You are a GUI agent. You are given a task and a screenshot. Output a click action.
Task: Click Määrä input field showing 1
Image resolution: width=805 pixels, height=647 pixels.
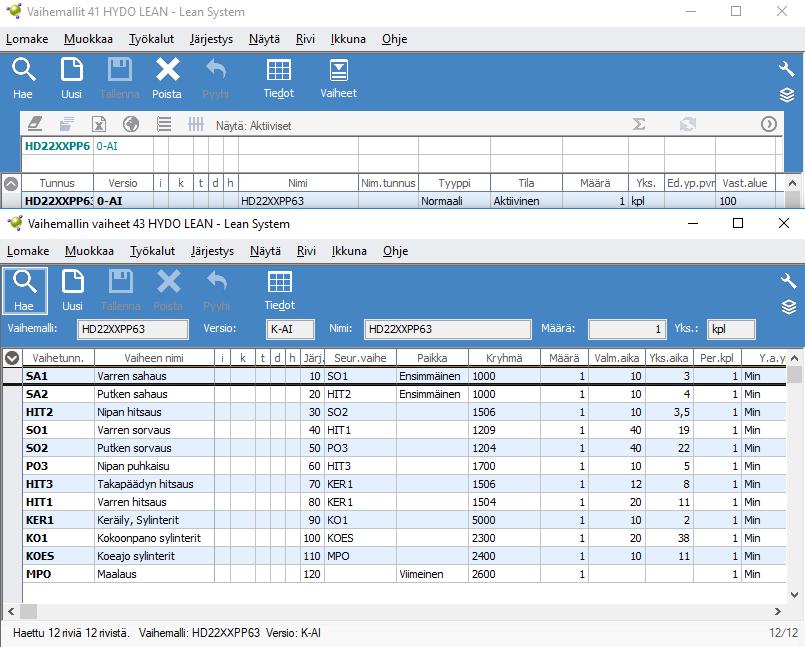tap(627, 329)
